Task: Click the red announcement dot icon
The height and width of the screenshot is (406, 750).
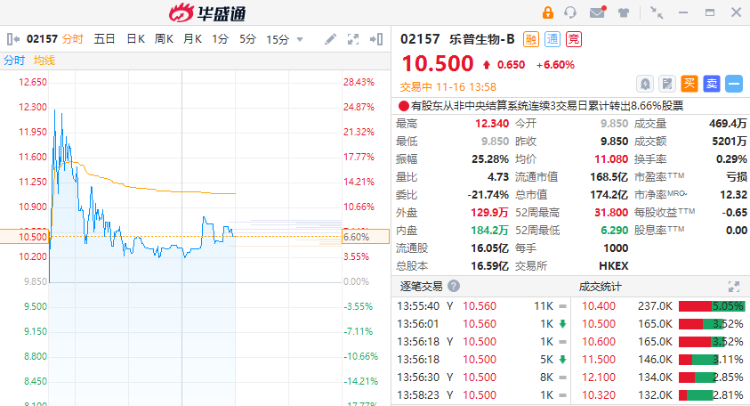Action: click(404, 106)
